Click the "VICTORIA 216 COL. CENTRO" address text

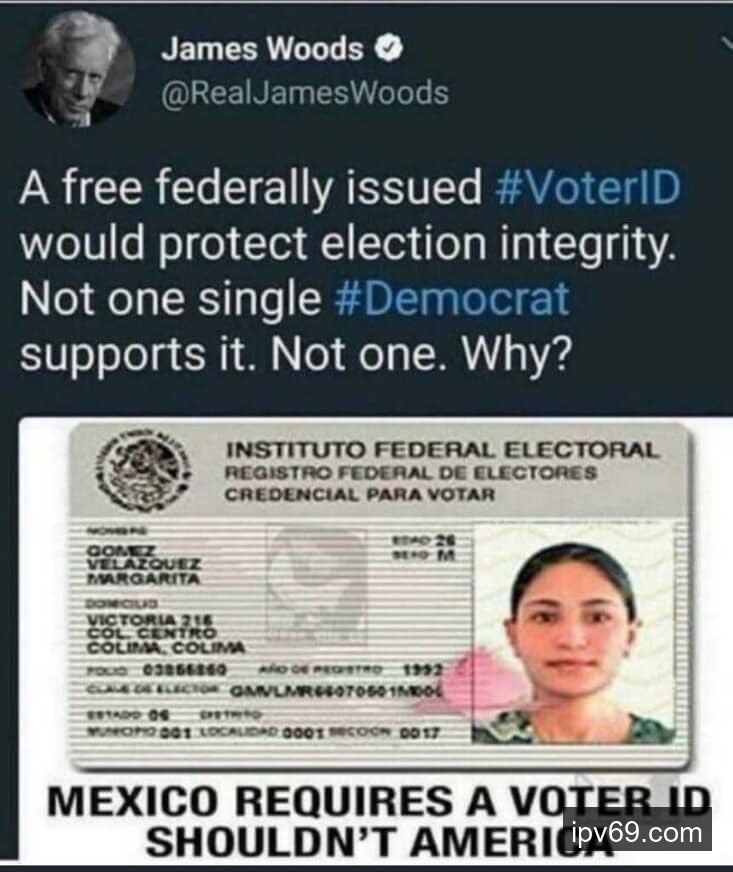[151, 627]
